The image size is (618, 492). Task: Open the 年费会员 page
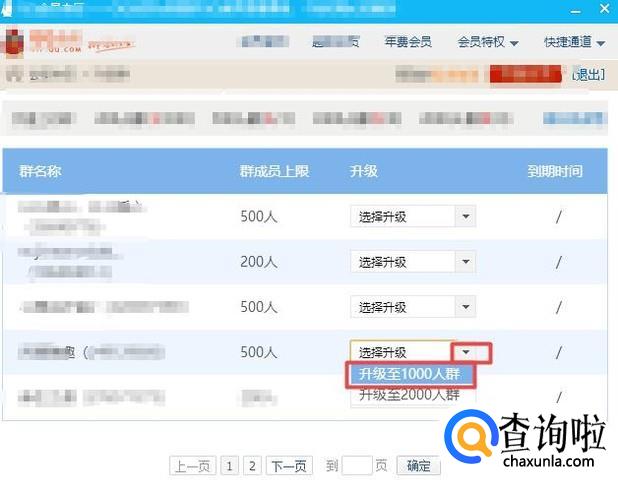(408, 42)
